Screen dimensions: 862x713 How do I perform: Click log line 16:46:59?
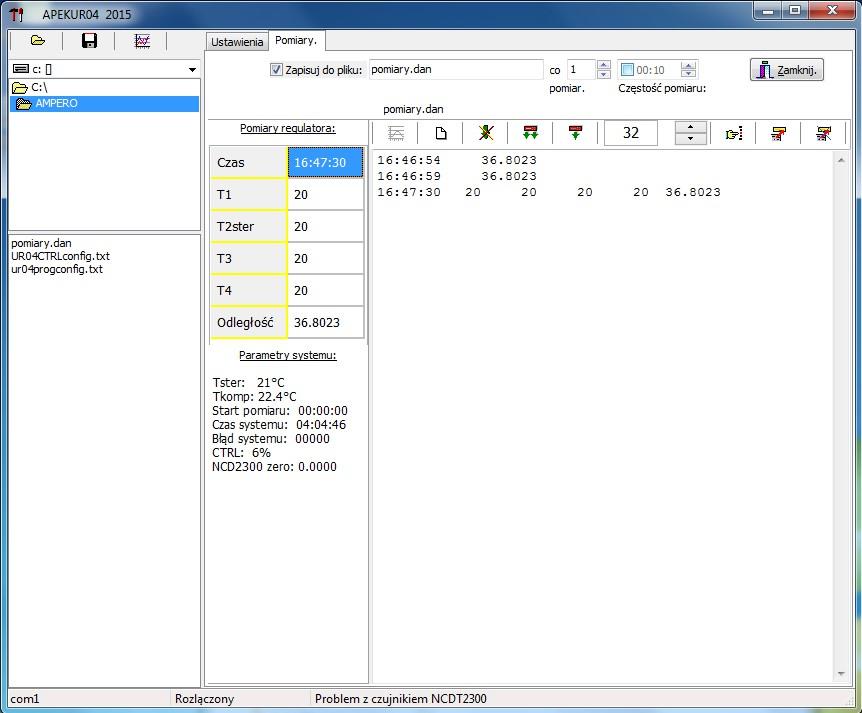pyautogui.click(x=457, y=176)
